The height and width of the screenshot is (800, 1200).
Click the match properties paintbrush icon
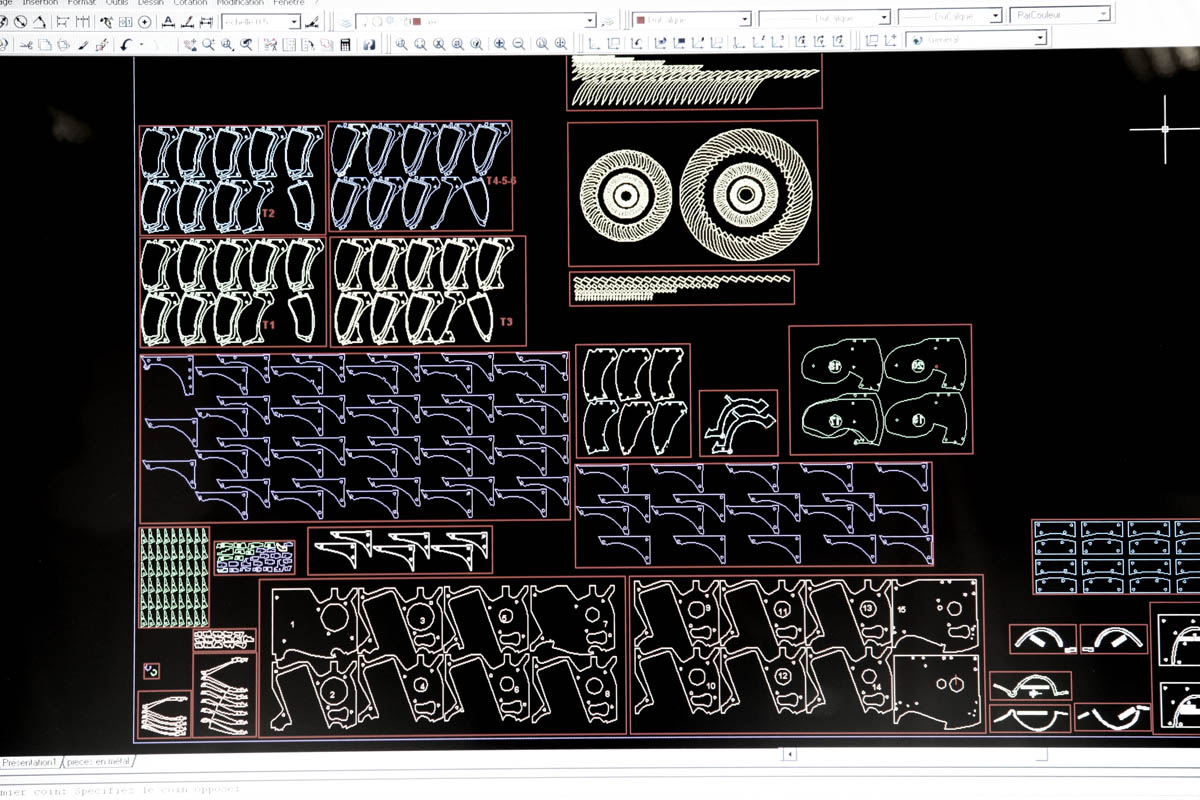coord(82,45)
